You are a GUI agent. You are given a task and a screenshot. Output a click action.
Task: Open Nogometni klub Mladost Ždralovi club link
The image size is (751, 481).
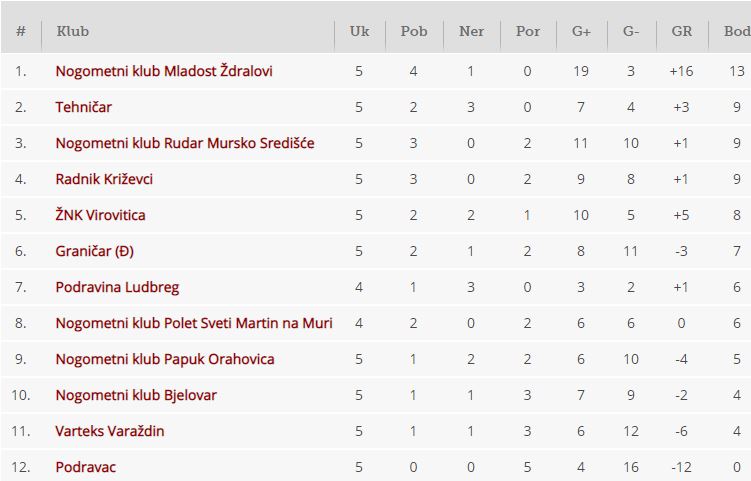tap(164, 71)
